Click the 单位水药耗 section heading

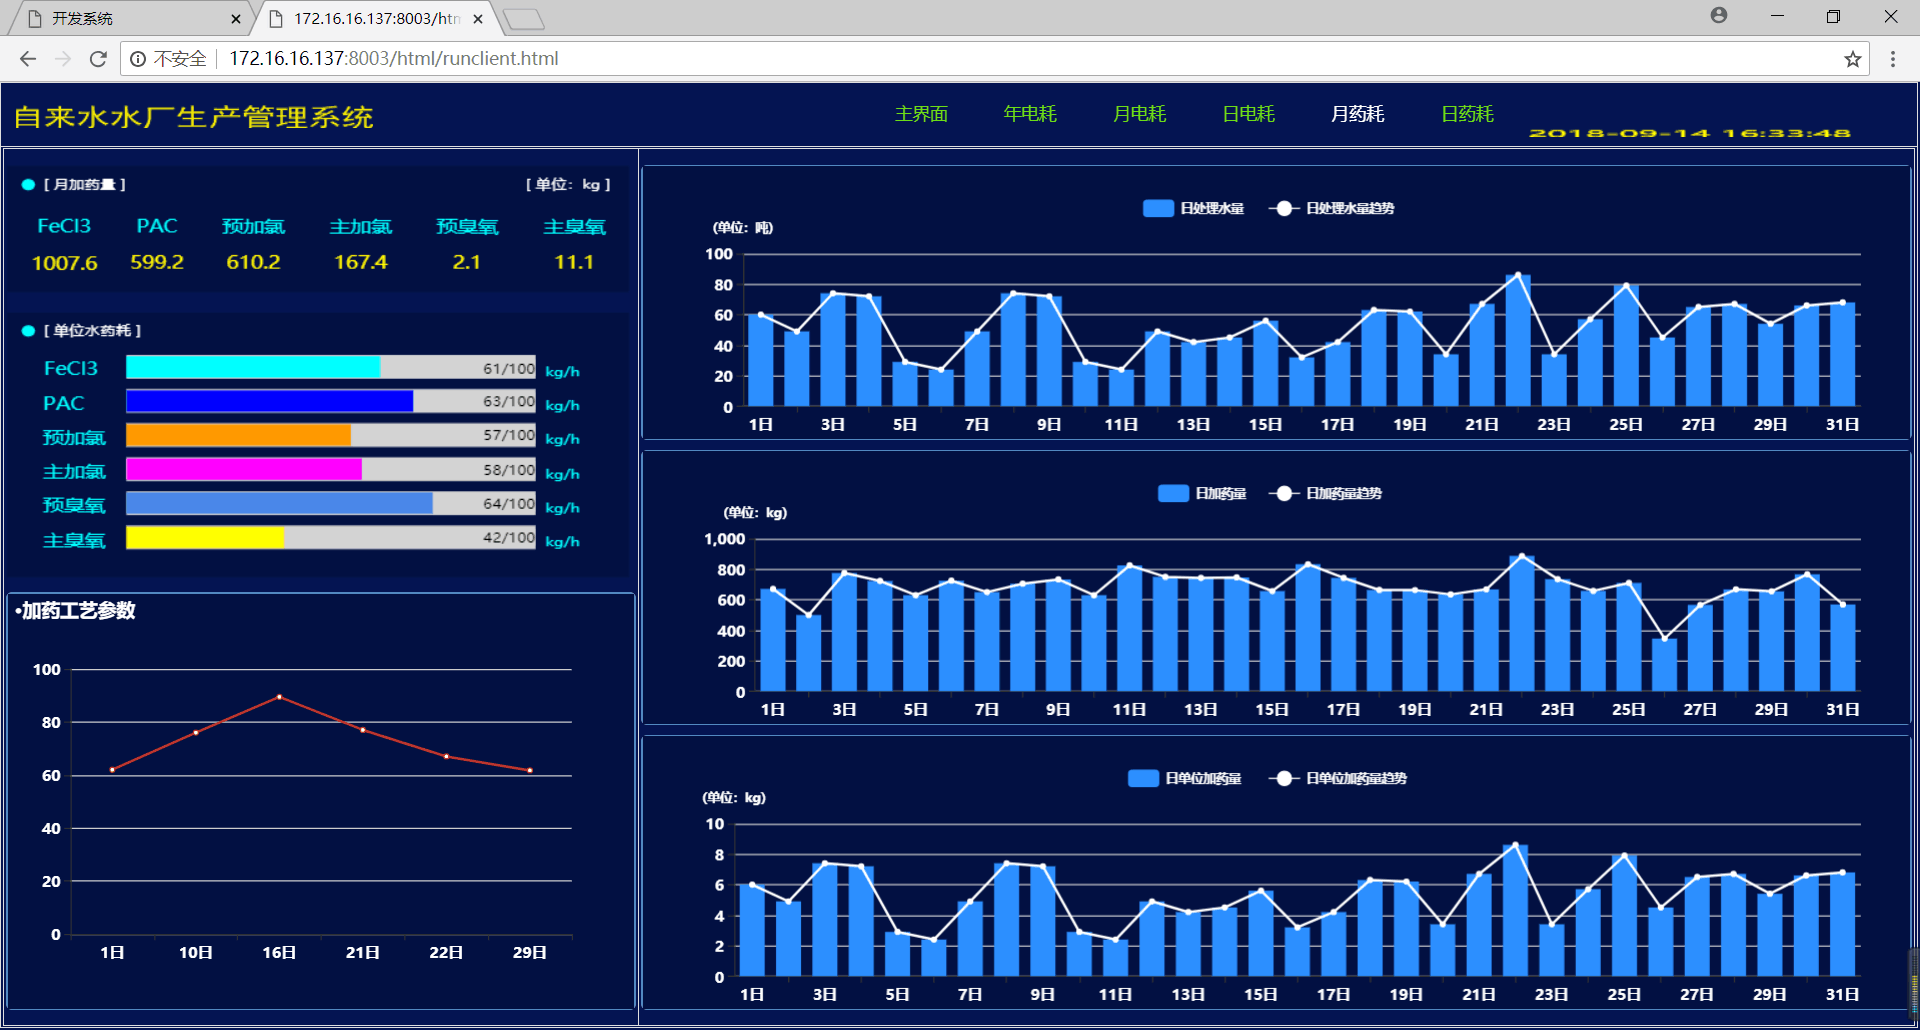92,330
